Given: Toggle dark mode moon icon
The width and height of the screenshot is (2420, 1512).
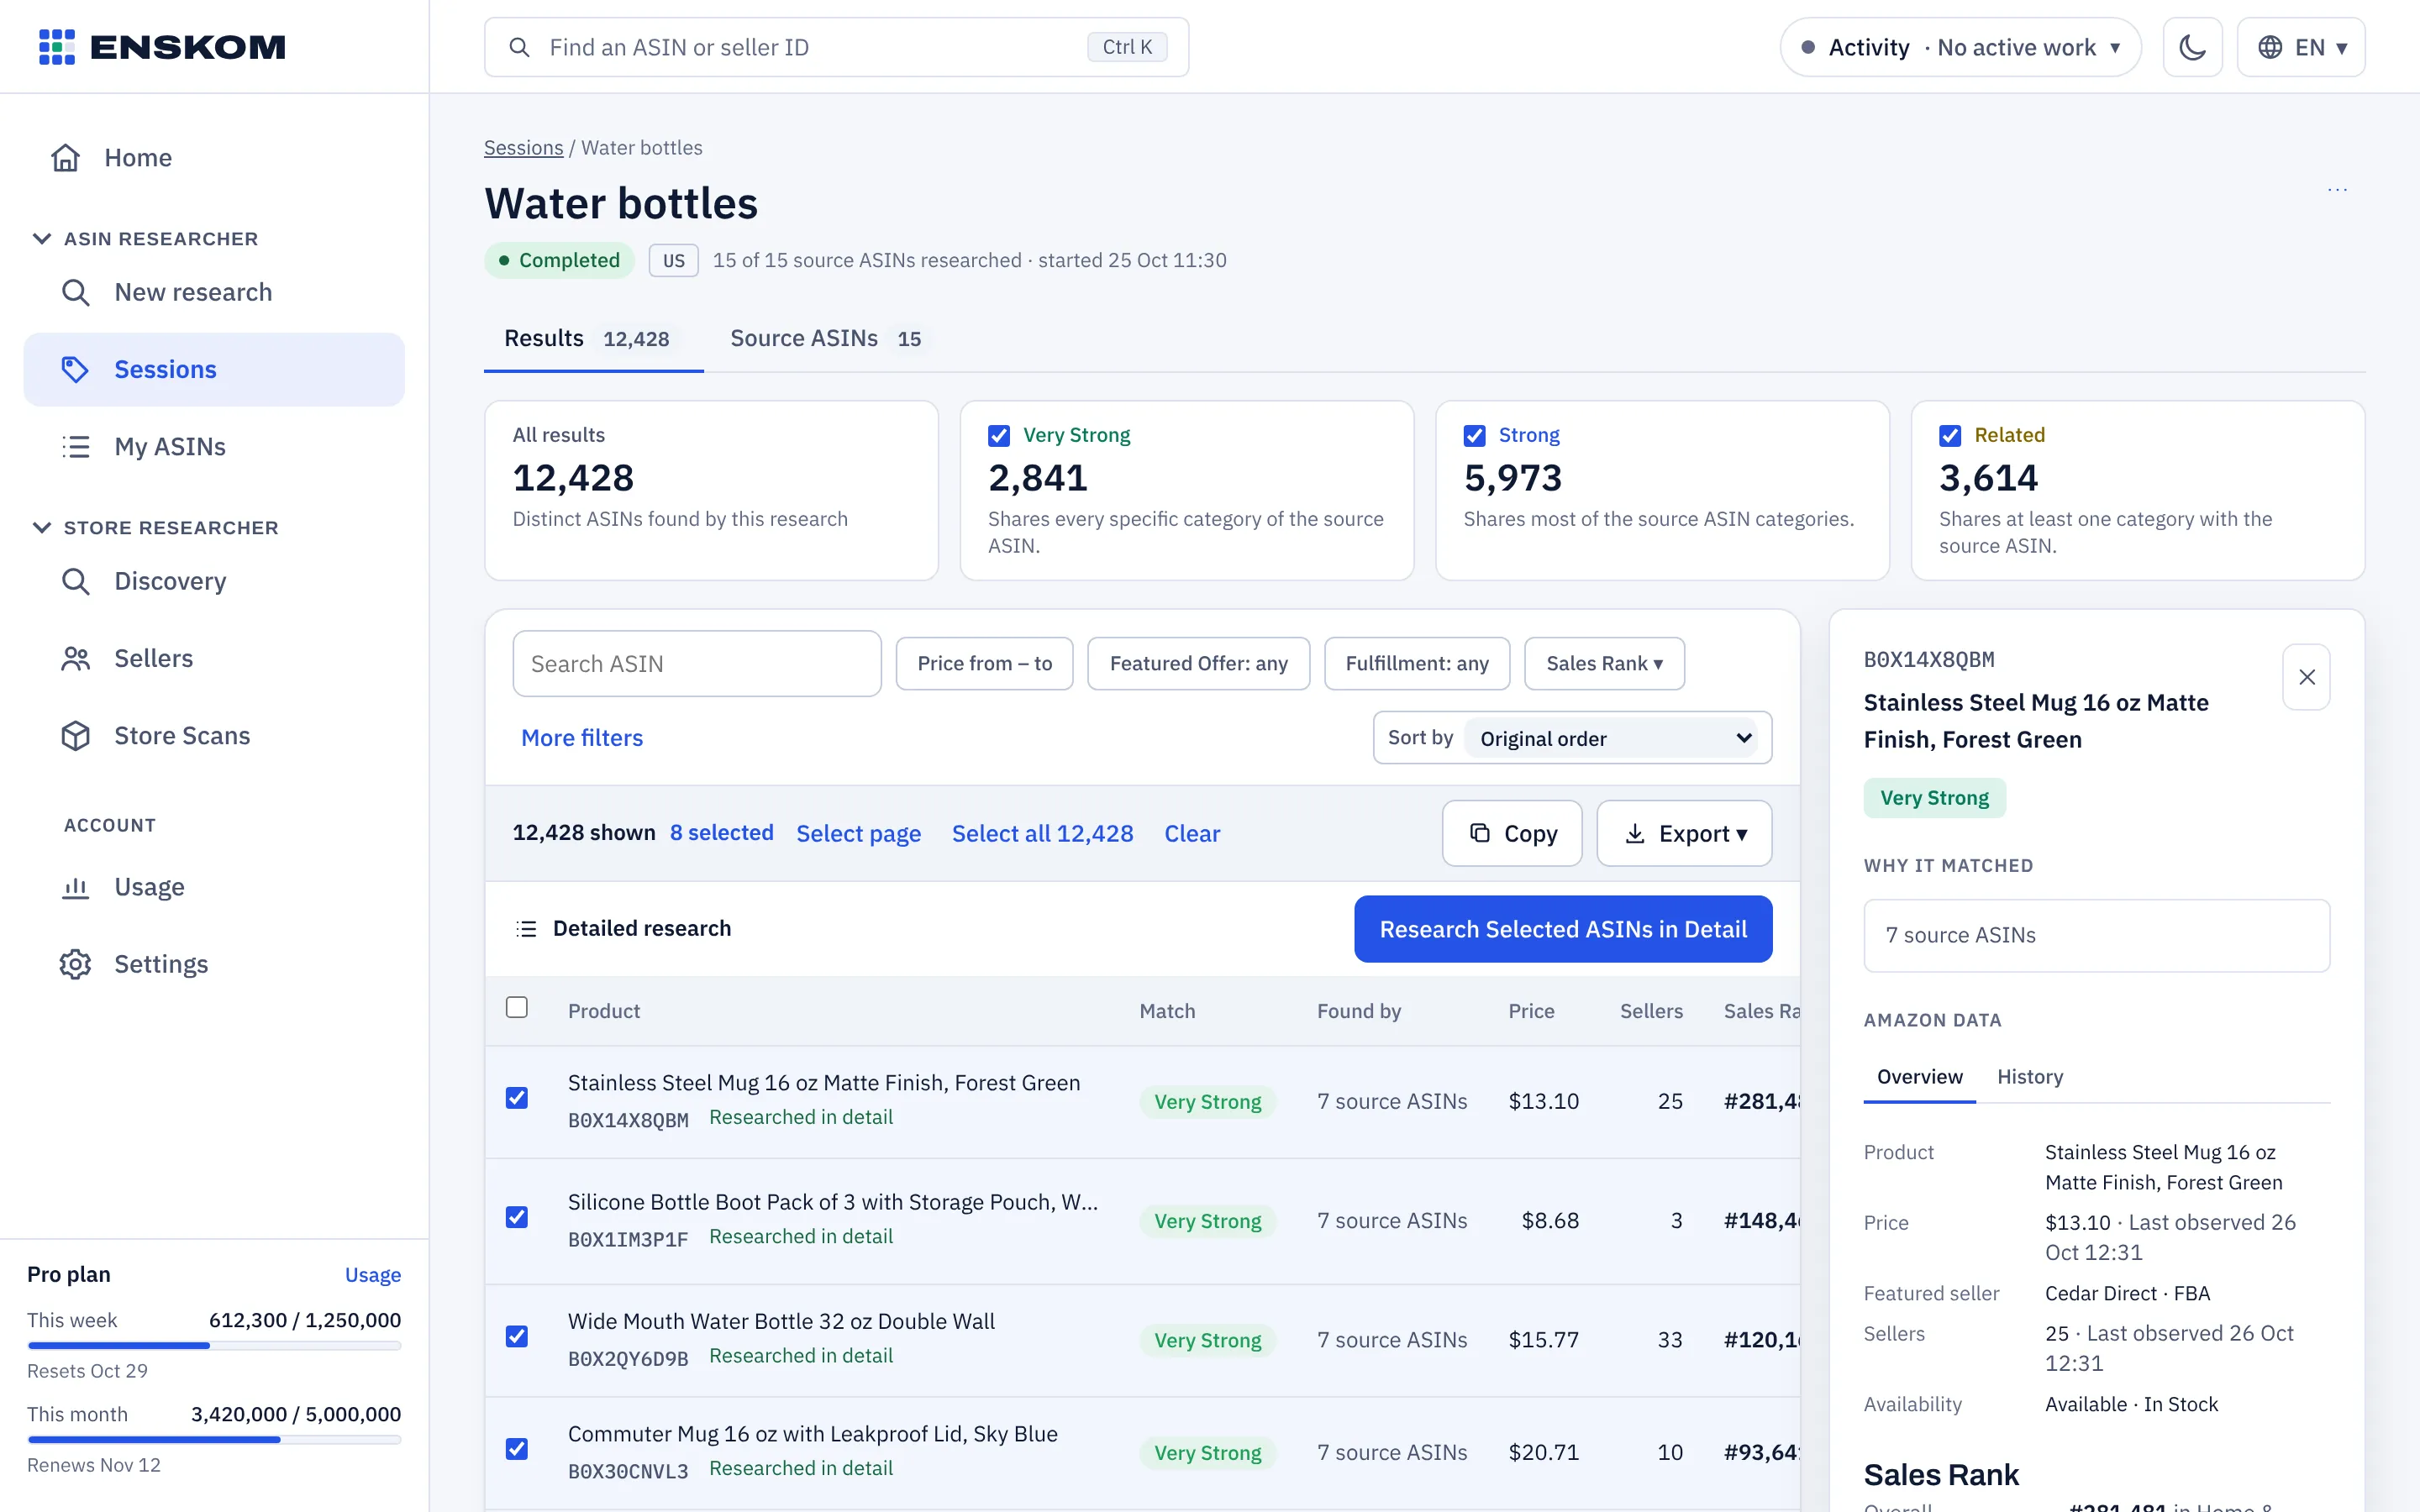Looking at the screenshot, I should 2192,47.
